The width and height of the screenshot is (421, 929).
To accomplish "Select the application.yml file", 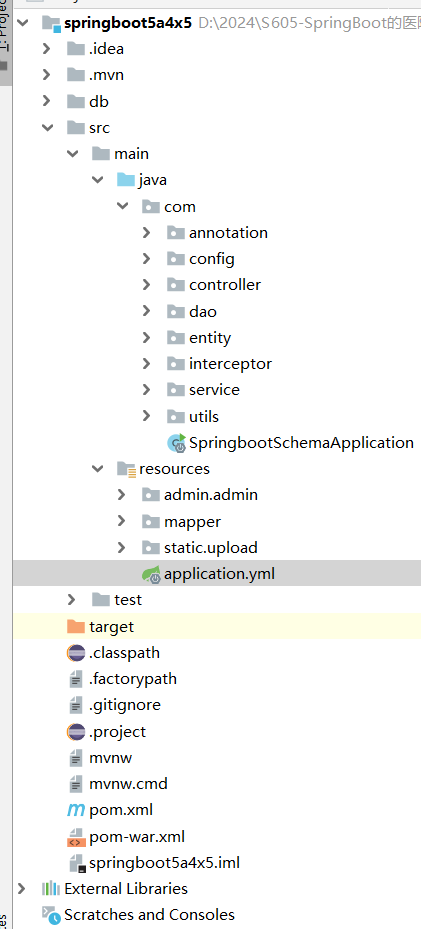I will pyautogui.click(x=219, y=574).
